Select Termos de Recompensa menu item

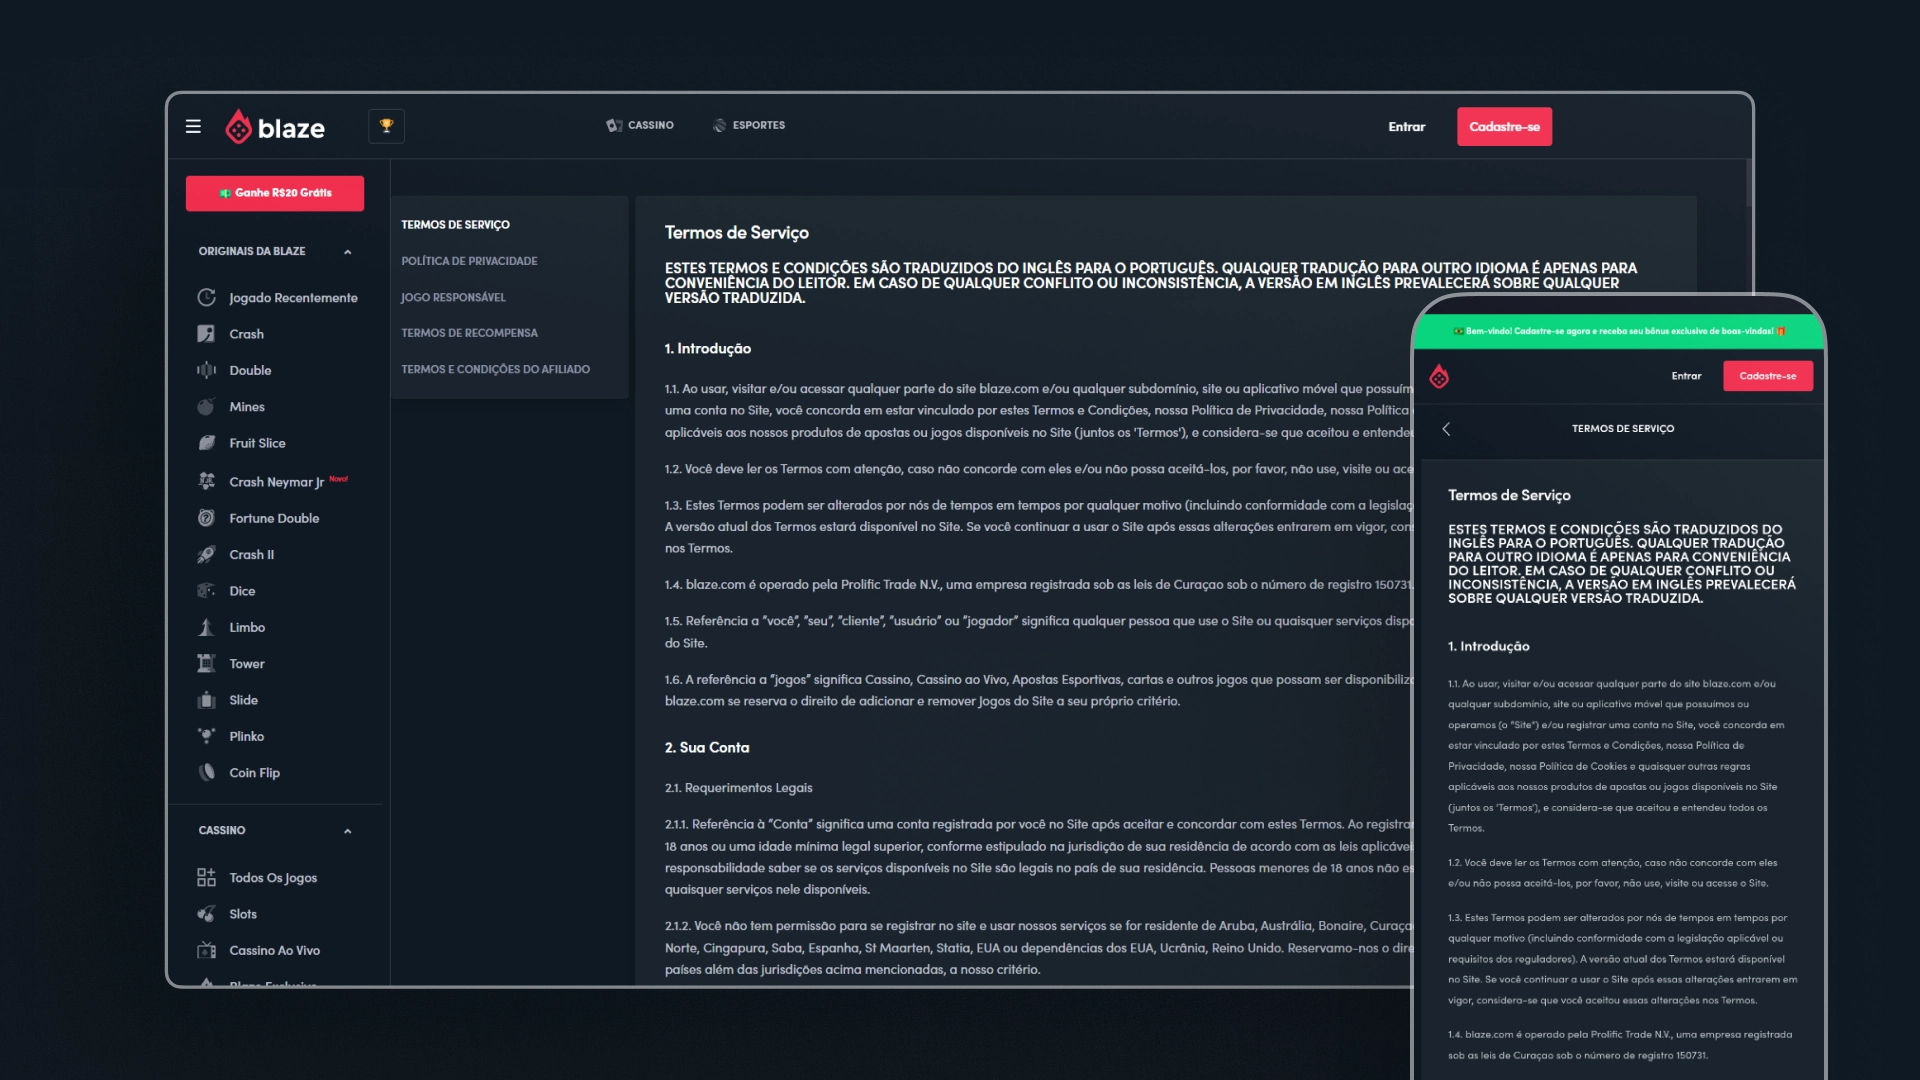(x=469, y=333)
